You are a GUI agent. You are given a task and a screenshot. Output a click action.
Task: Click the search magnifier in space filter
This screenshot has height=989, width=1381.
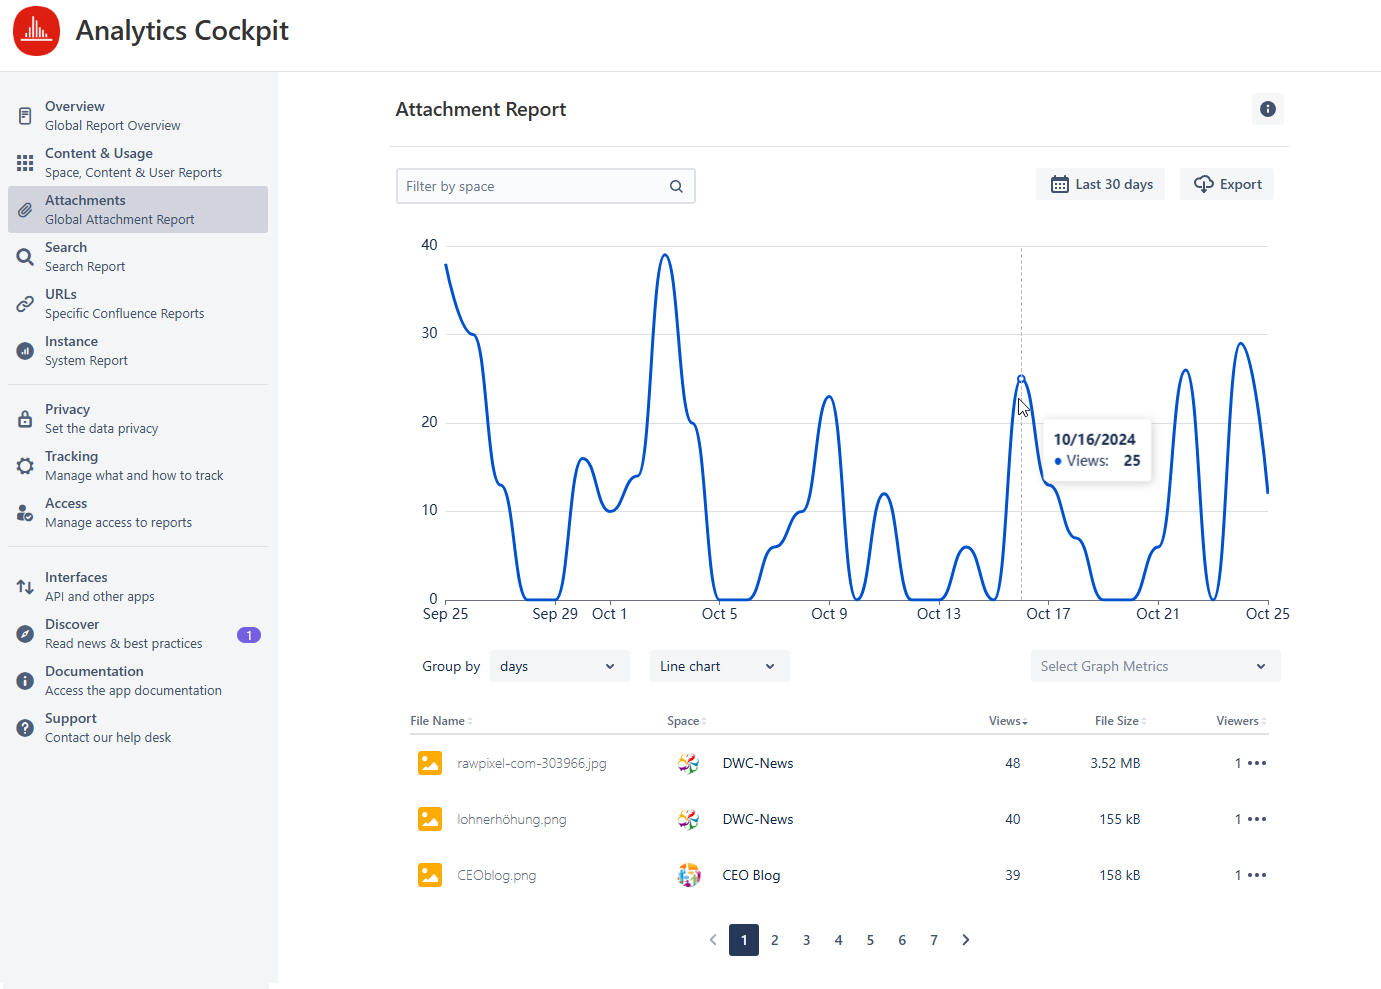(x=676, y=187)
